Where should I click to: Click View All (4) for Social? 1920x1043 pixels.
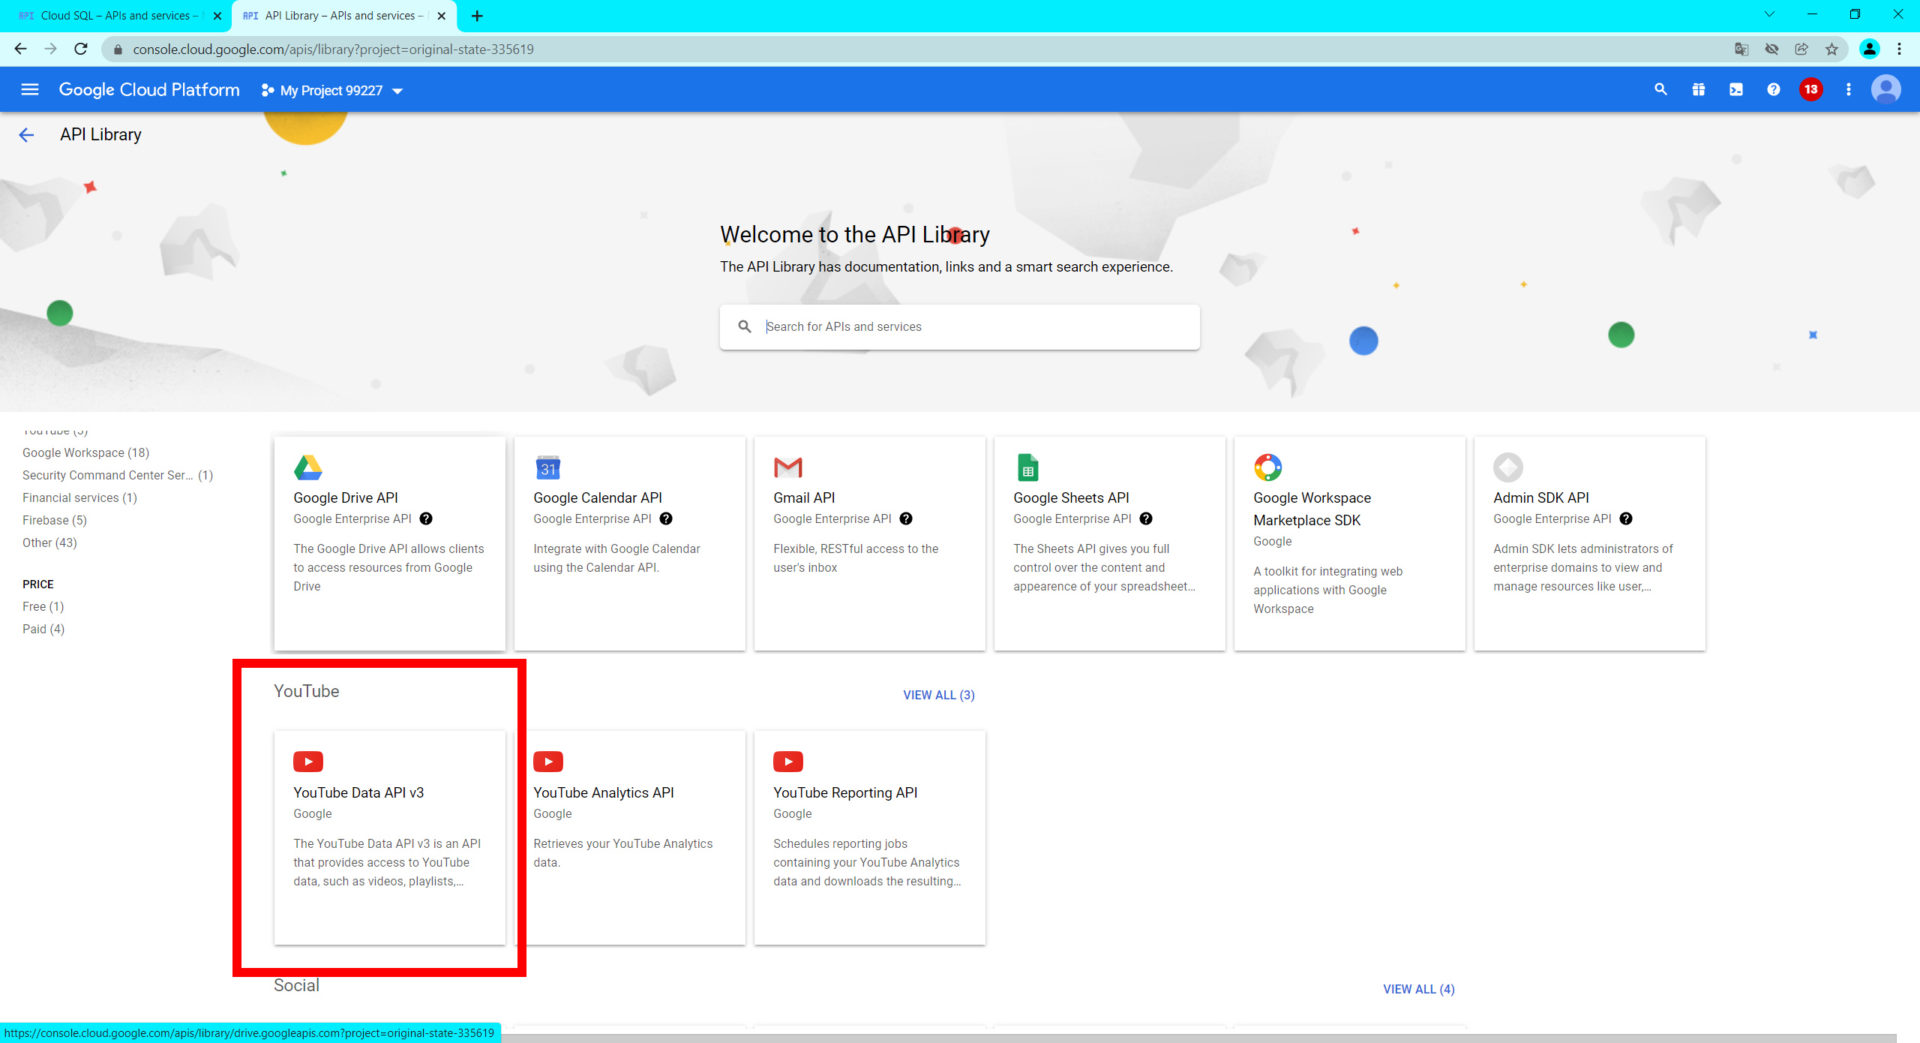click(x=1419, y=989)
